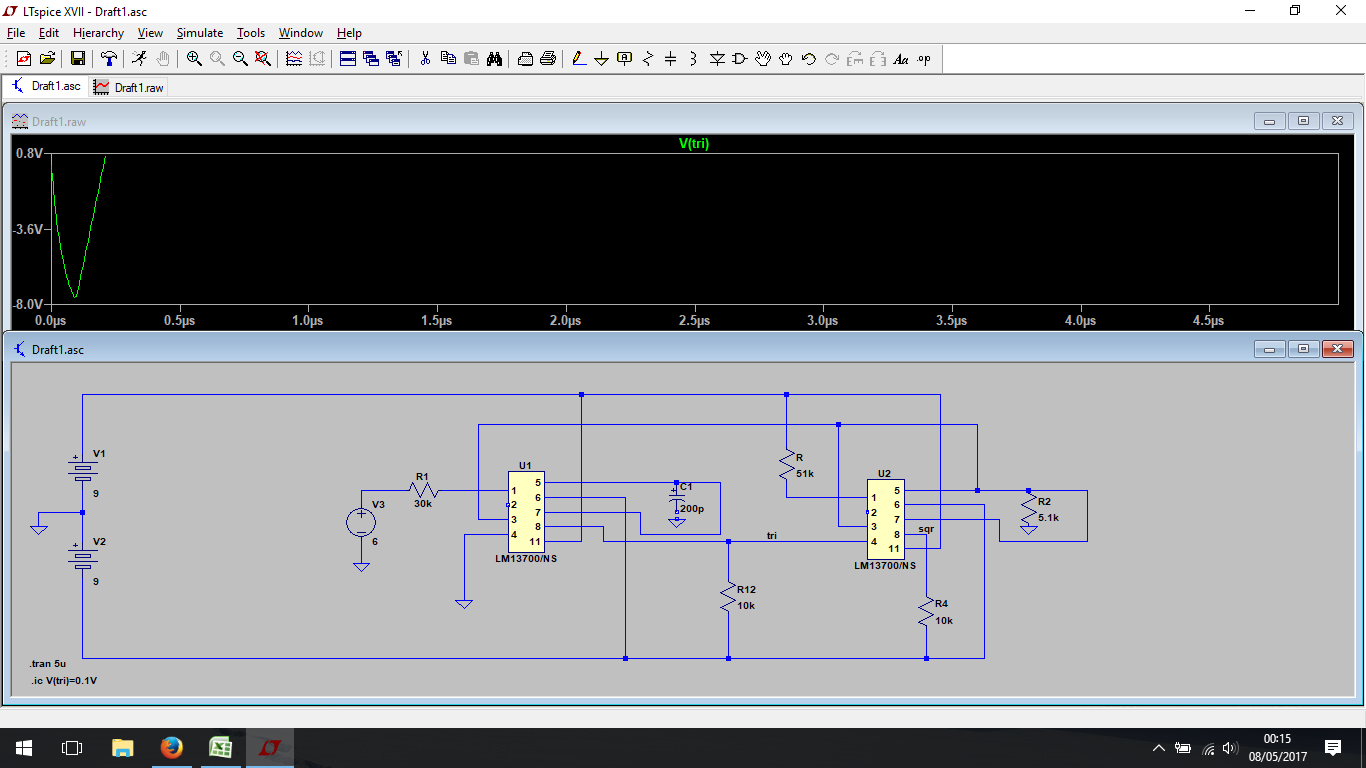Click the New Schematic toolbar icon
The height and width of the screenshot is (768, 1366).
tap(23, 59)
